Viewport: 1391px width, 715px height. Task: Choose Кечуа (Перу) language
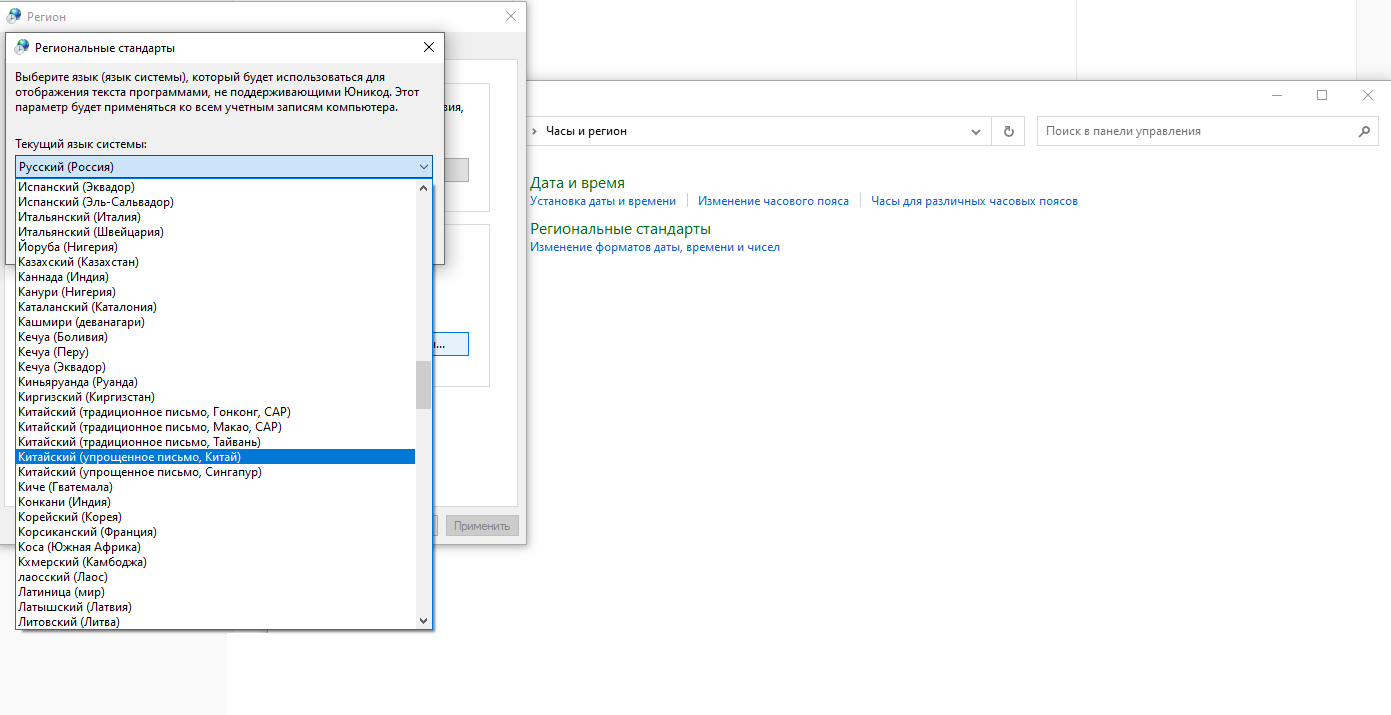click(x=215, y=352)
